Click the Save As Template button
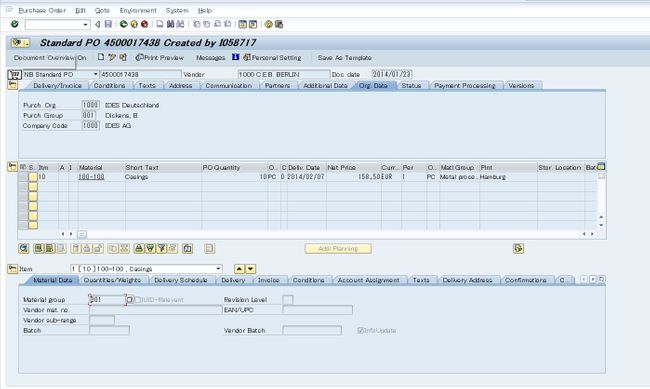 tap(344, 58)
